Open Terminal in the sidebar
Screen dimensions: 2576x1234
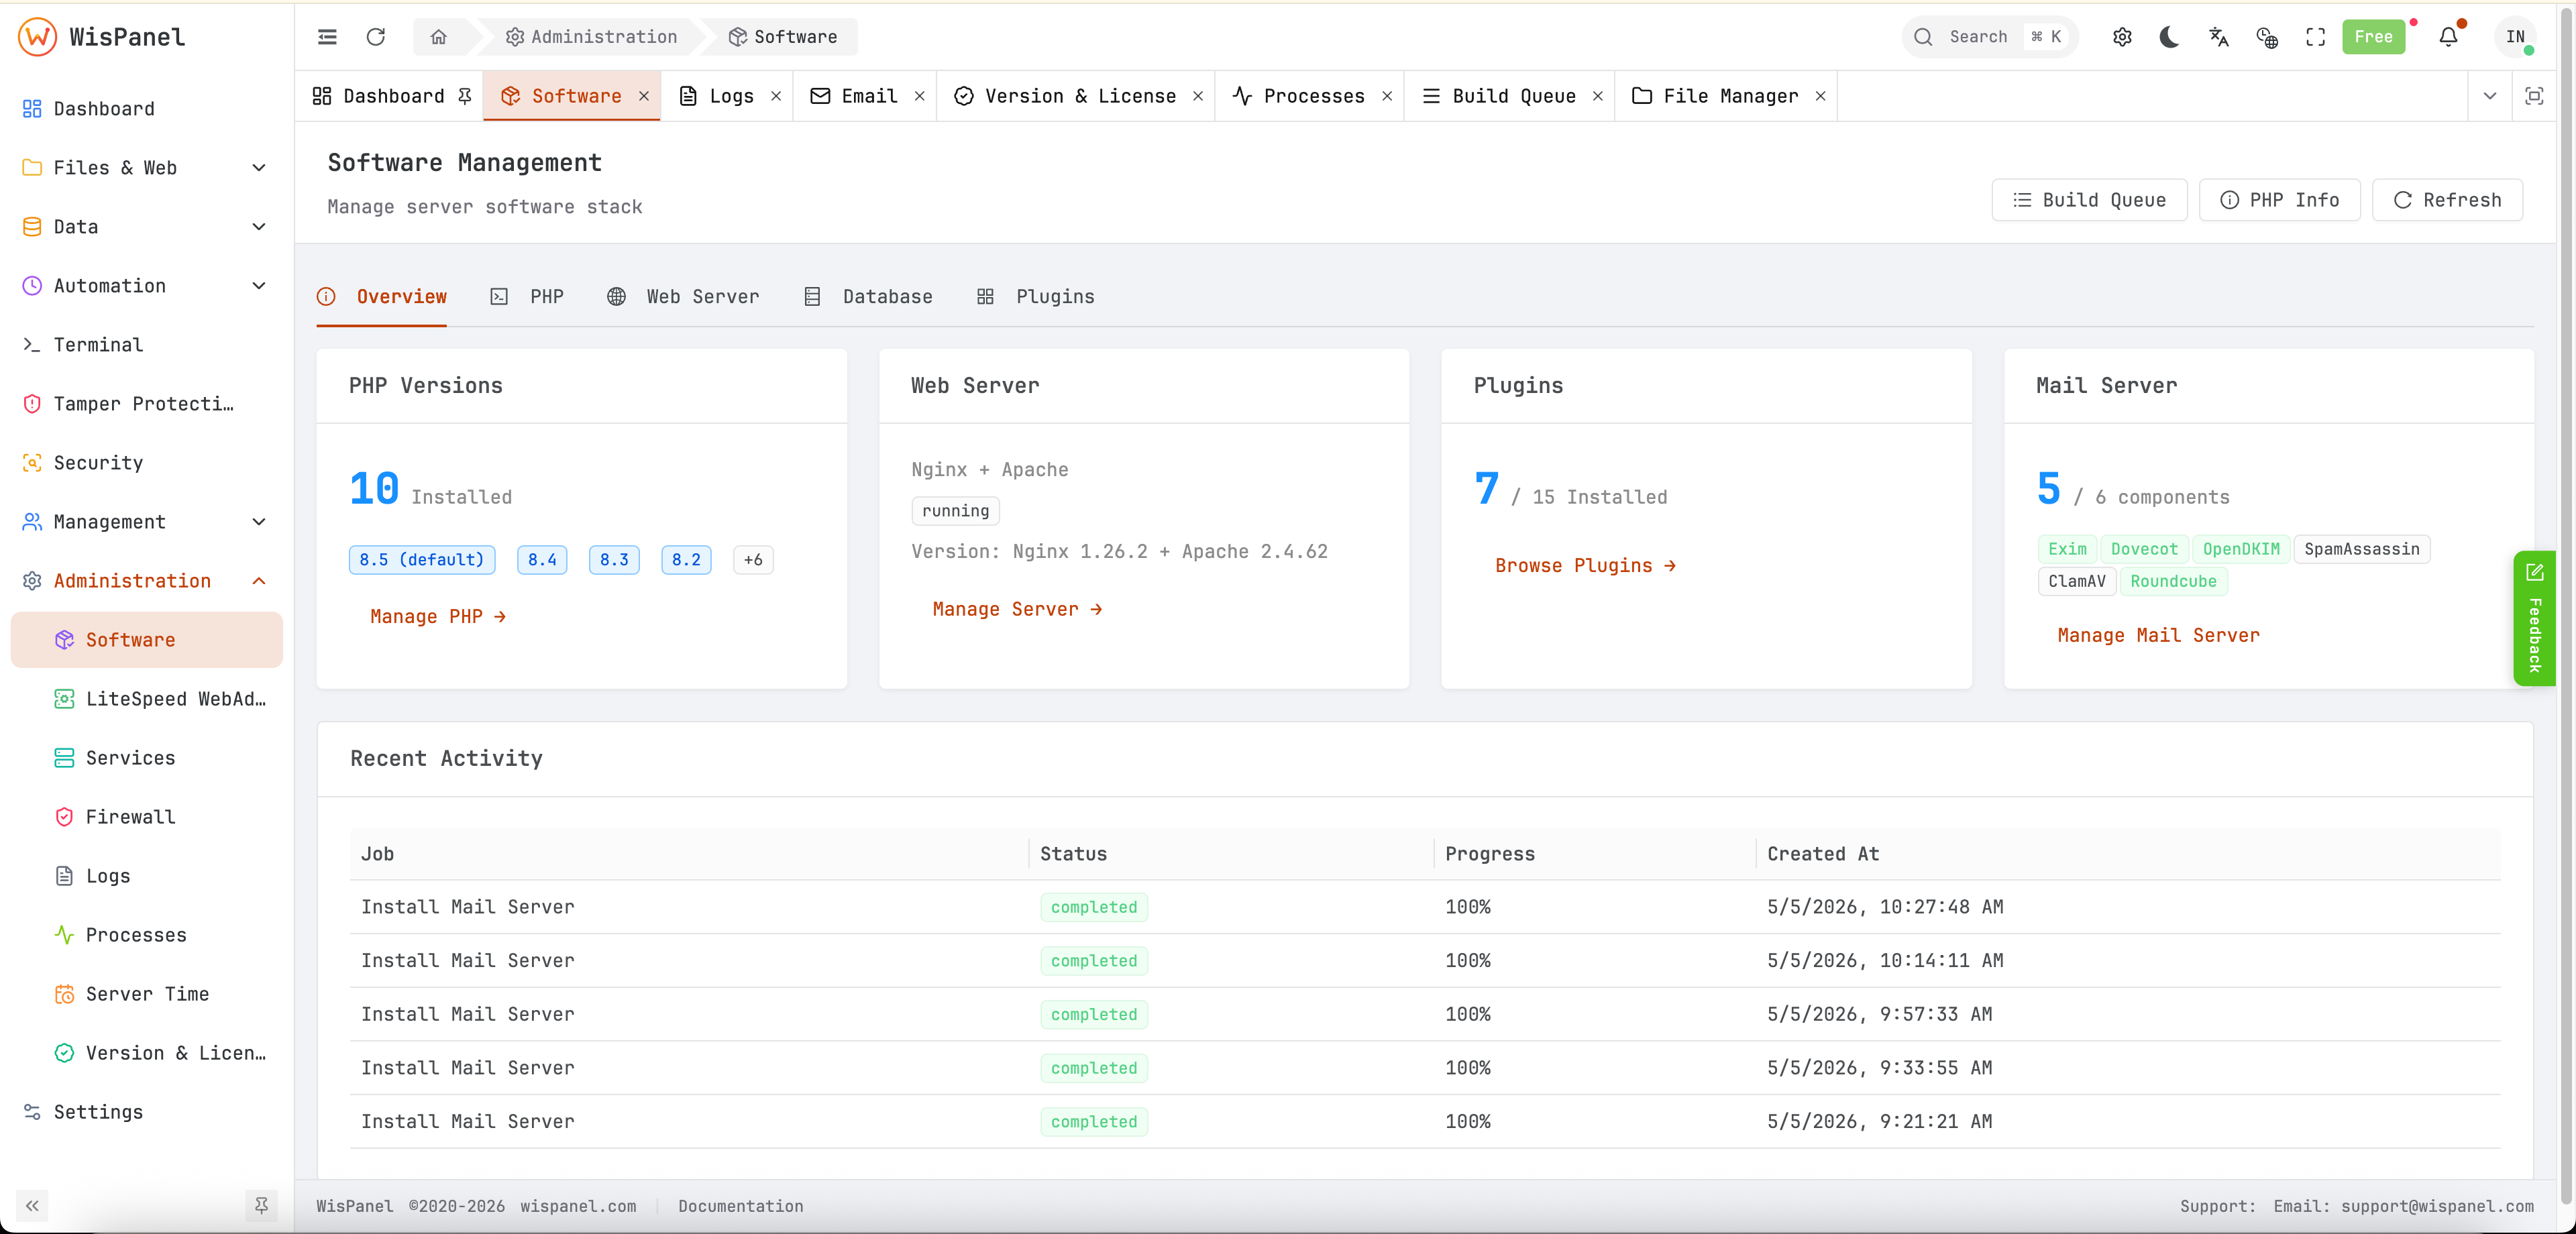coord(146,345)
